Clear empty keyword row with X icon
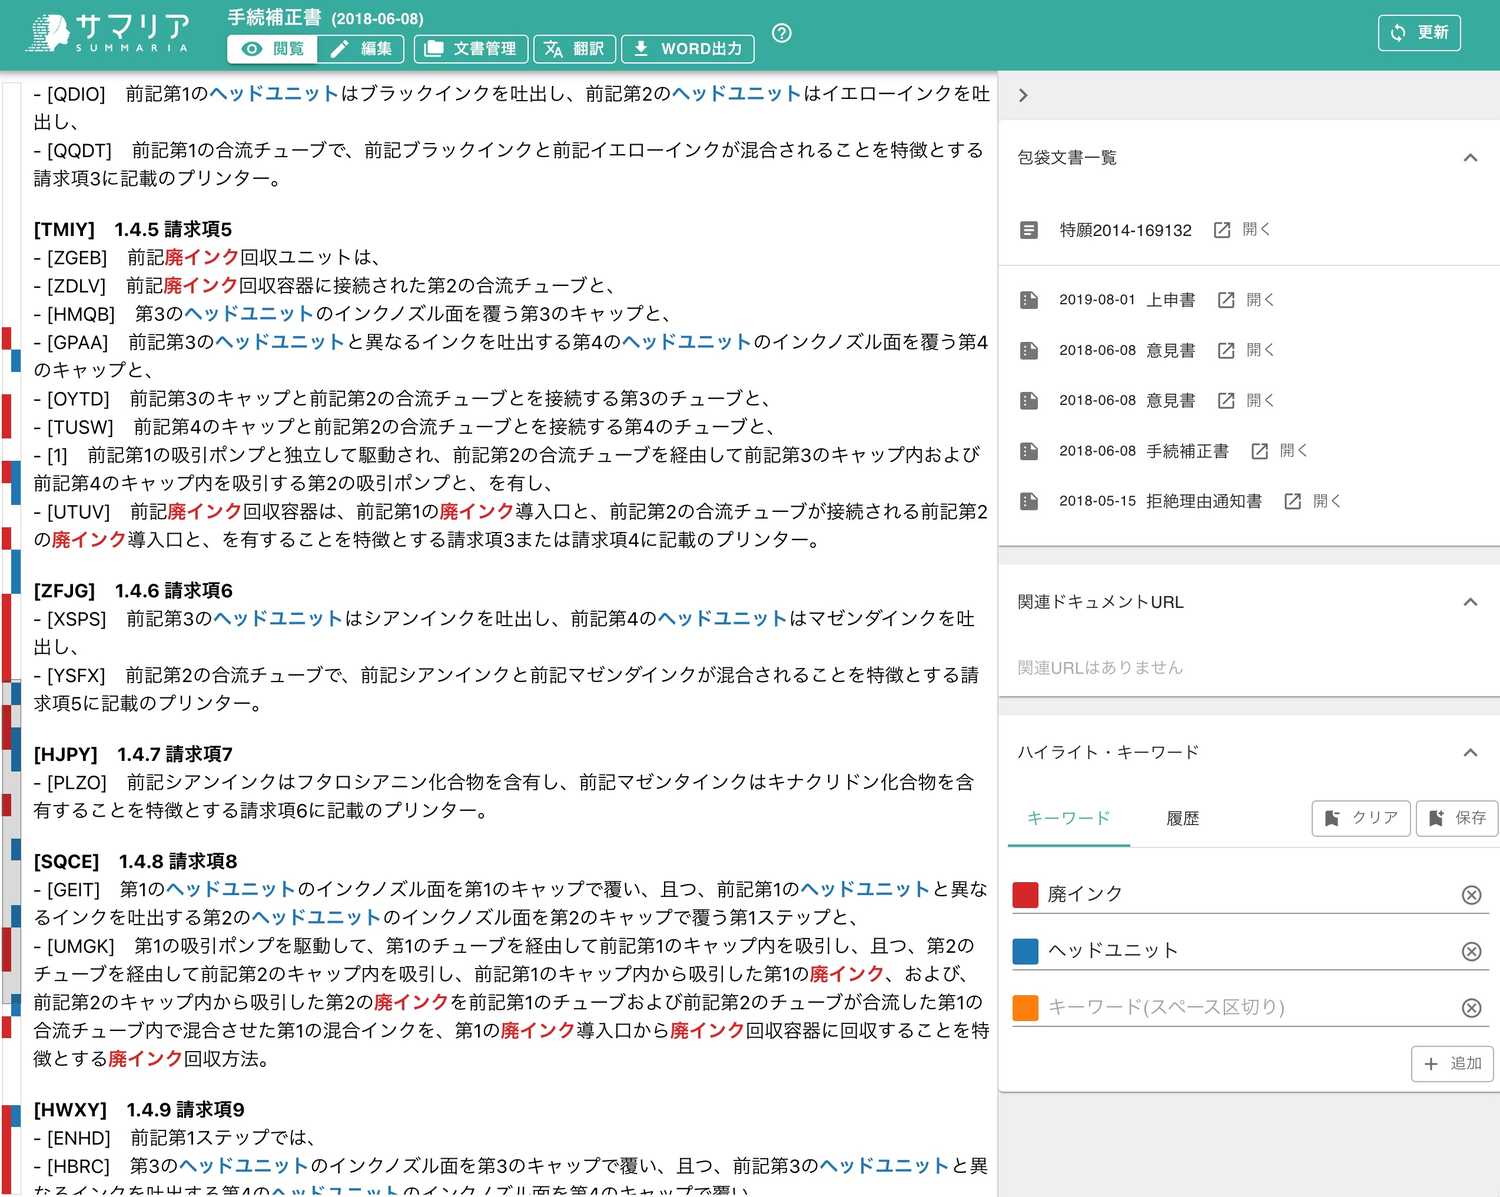 pos(1471,1008)
